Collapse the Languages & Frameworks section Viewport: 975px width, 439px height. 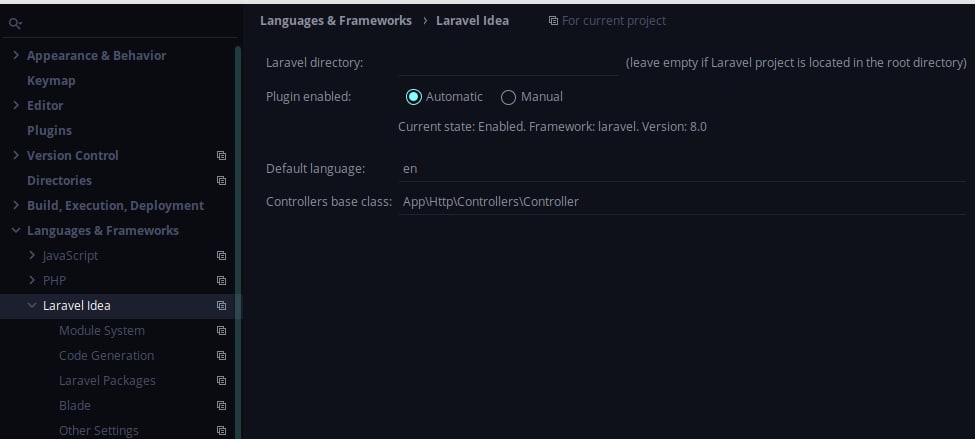(x=16, y=231)
